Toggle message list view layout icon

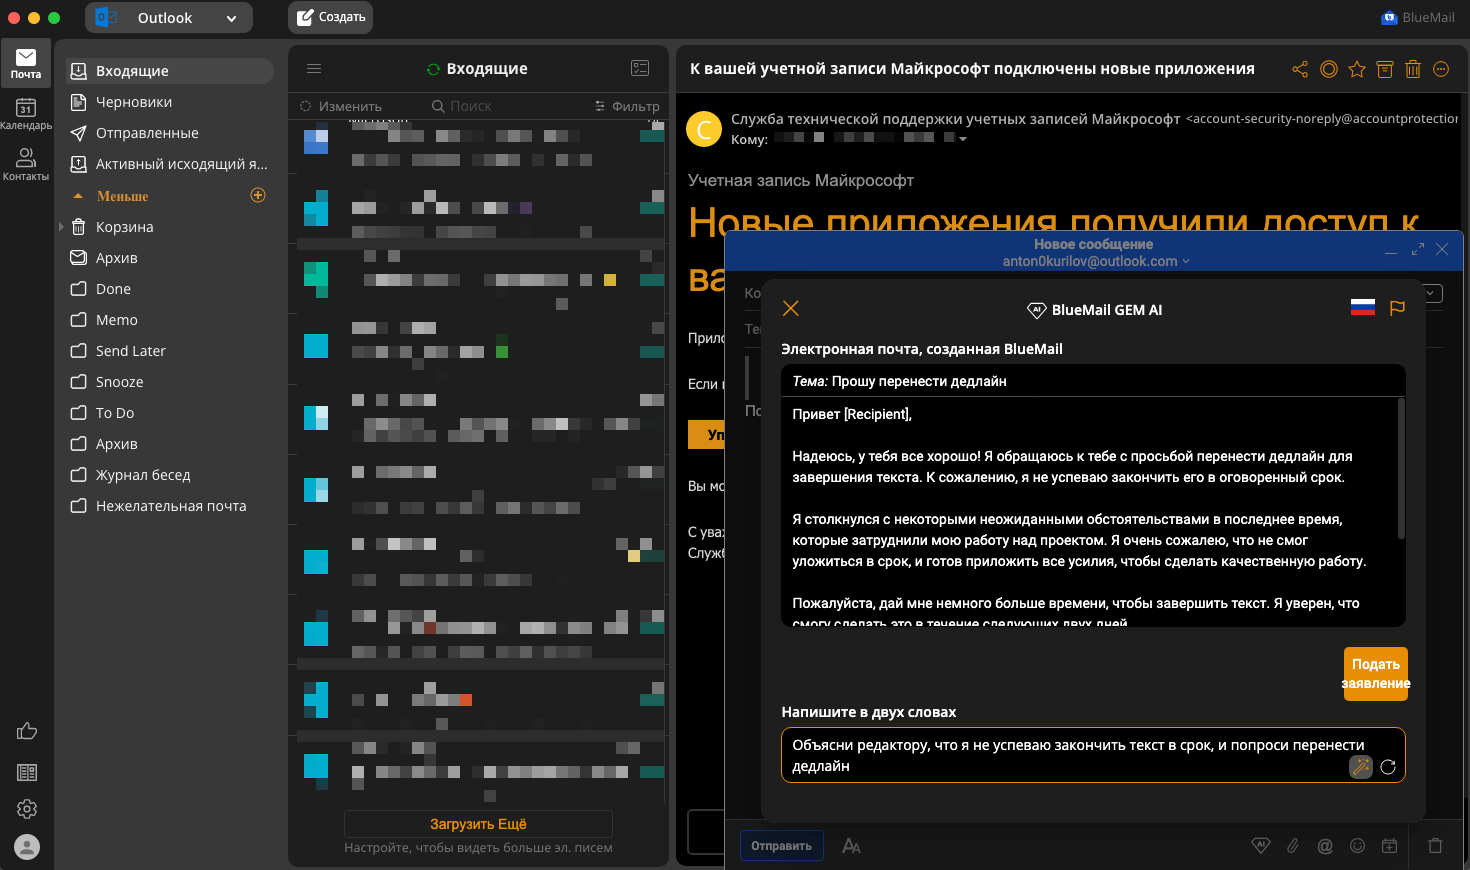click(x=640, y=68)
